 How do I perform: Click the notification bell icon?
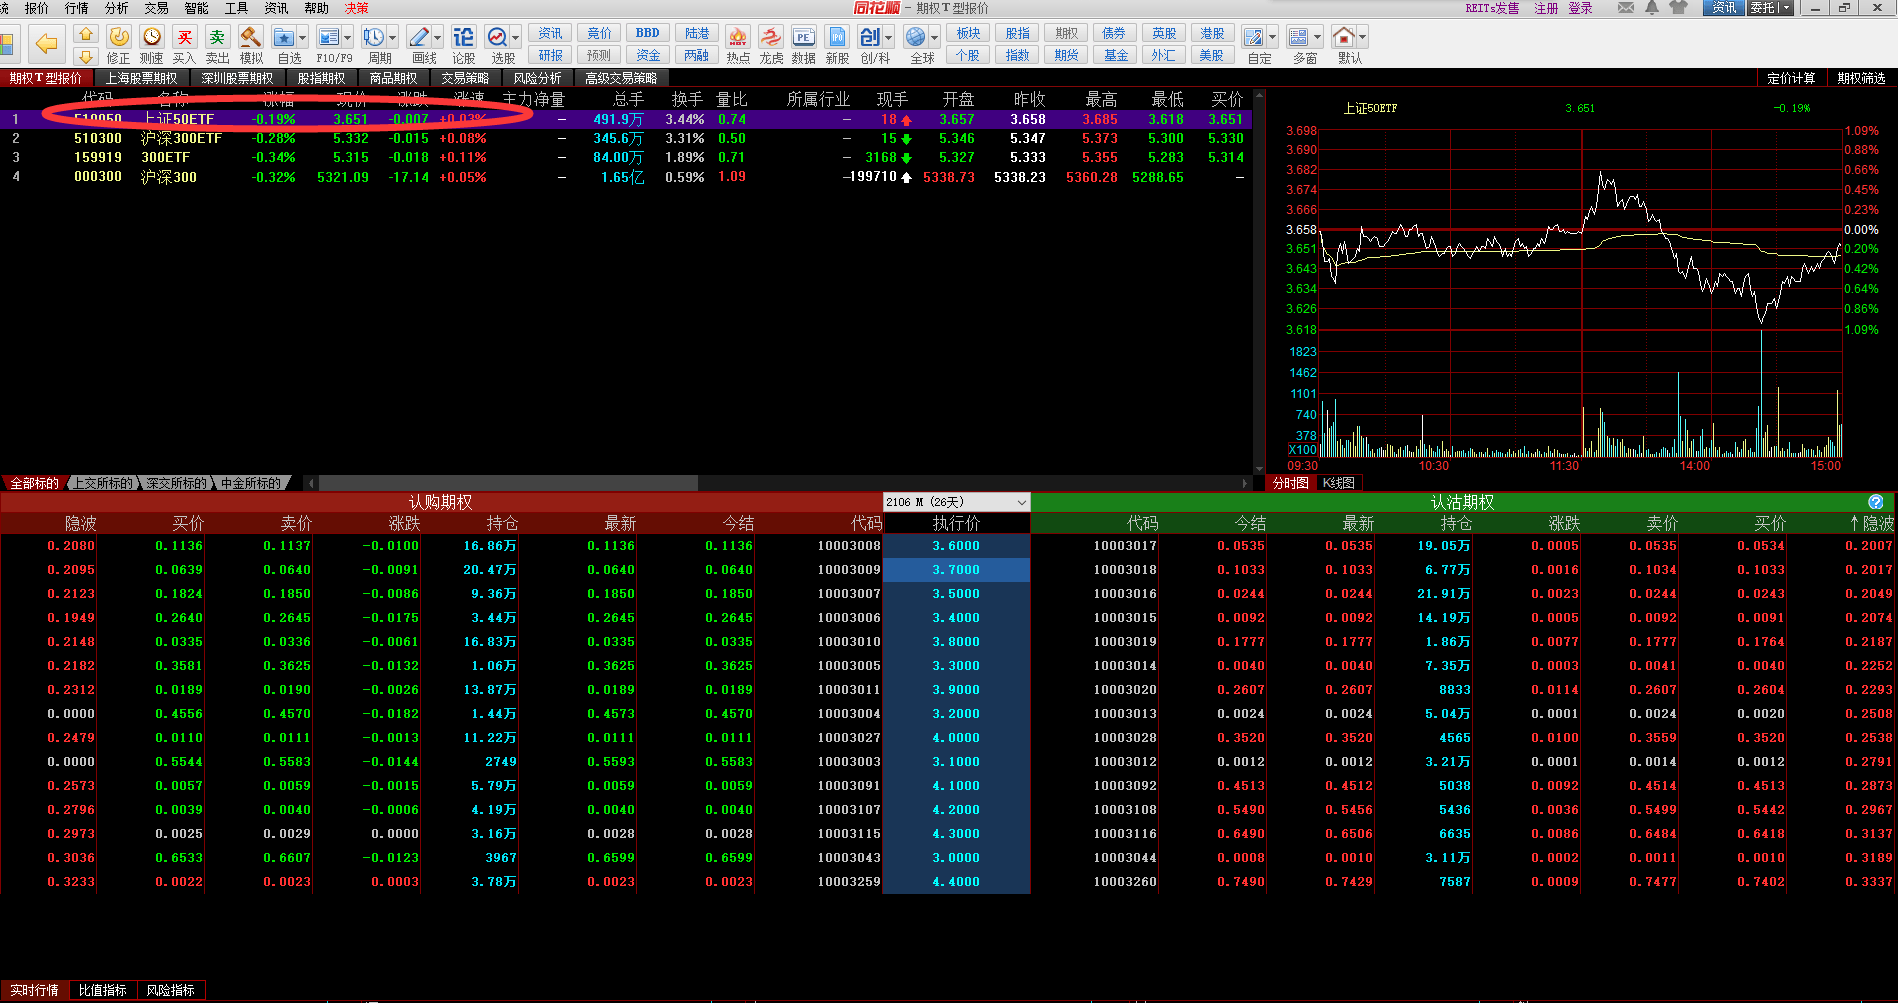click(x=1652, y=8)
